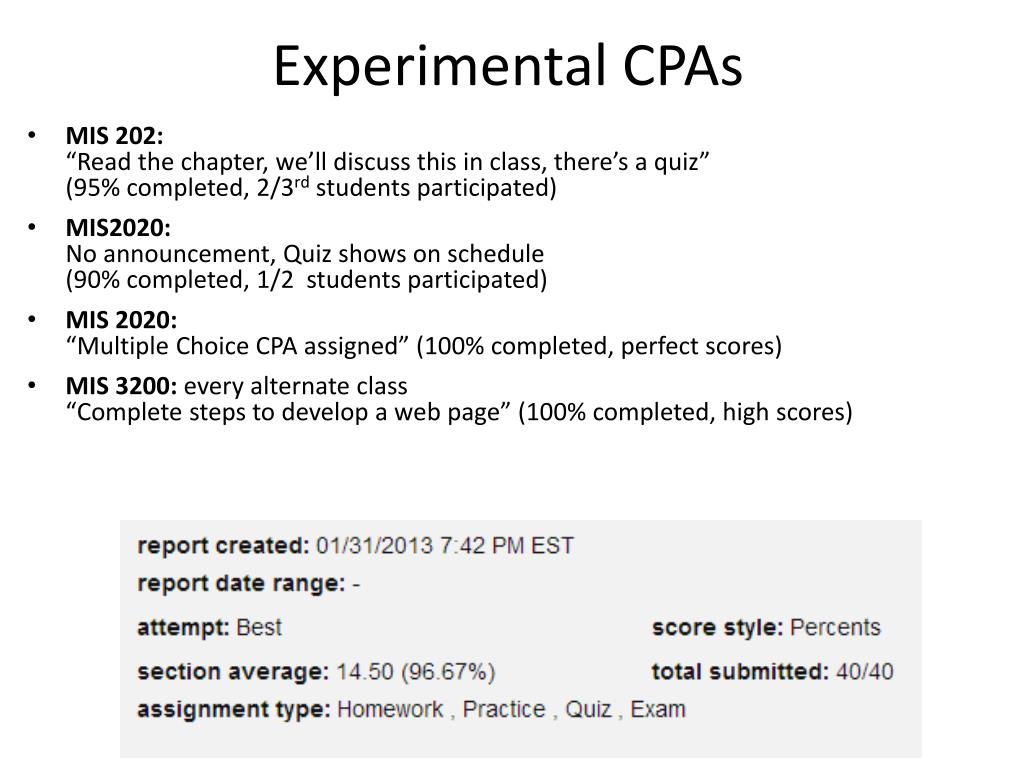
Task: Click 'Exam' in assignment type list
Action: [x=658, y=709]
